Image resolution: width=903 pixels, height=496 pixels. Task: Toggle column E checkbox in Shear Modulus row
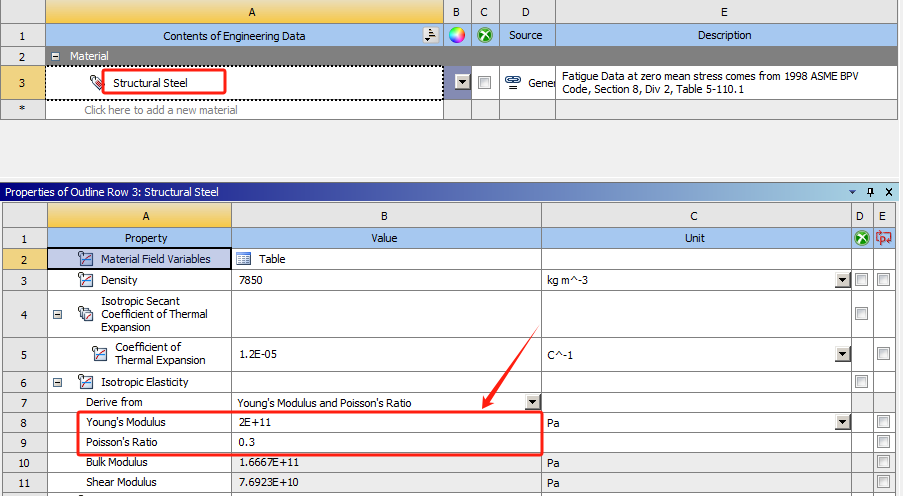[883, 481]
